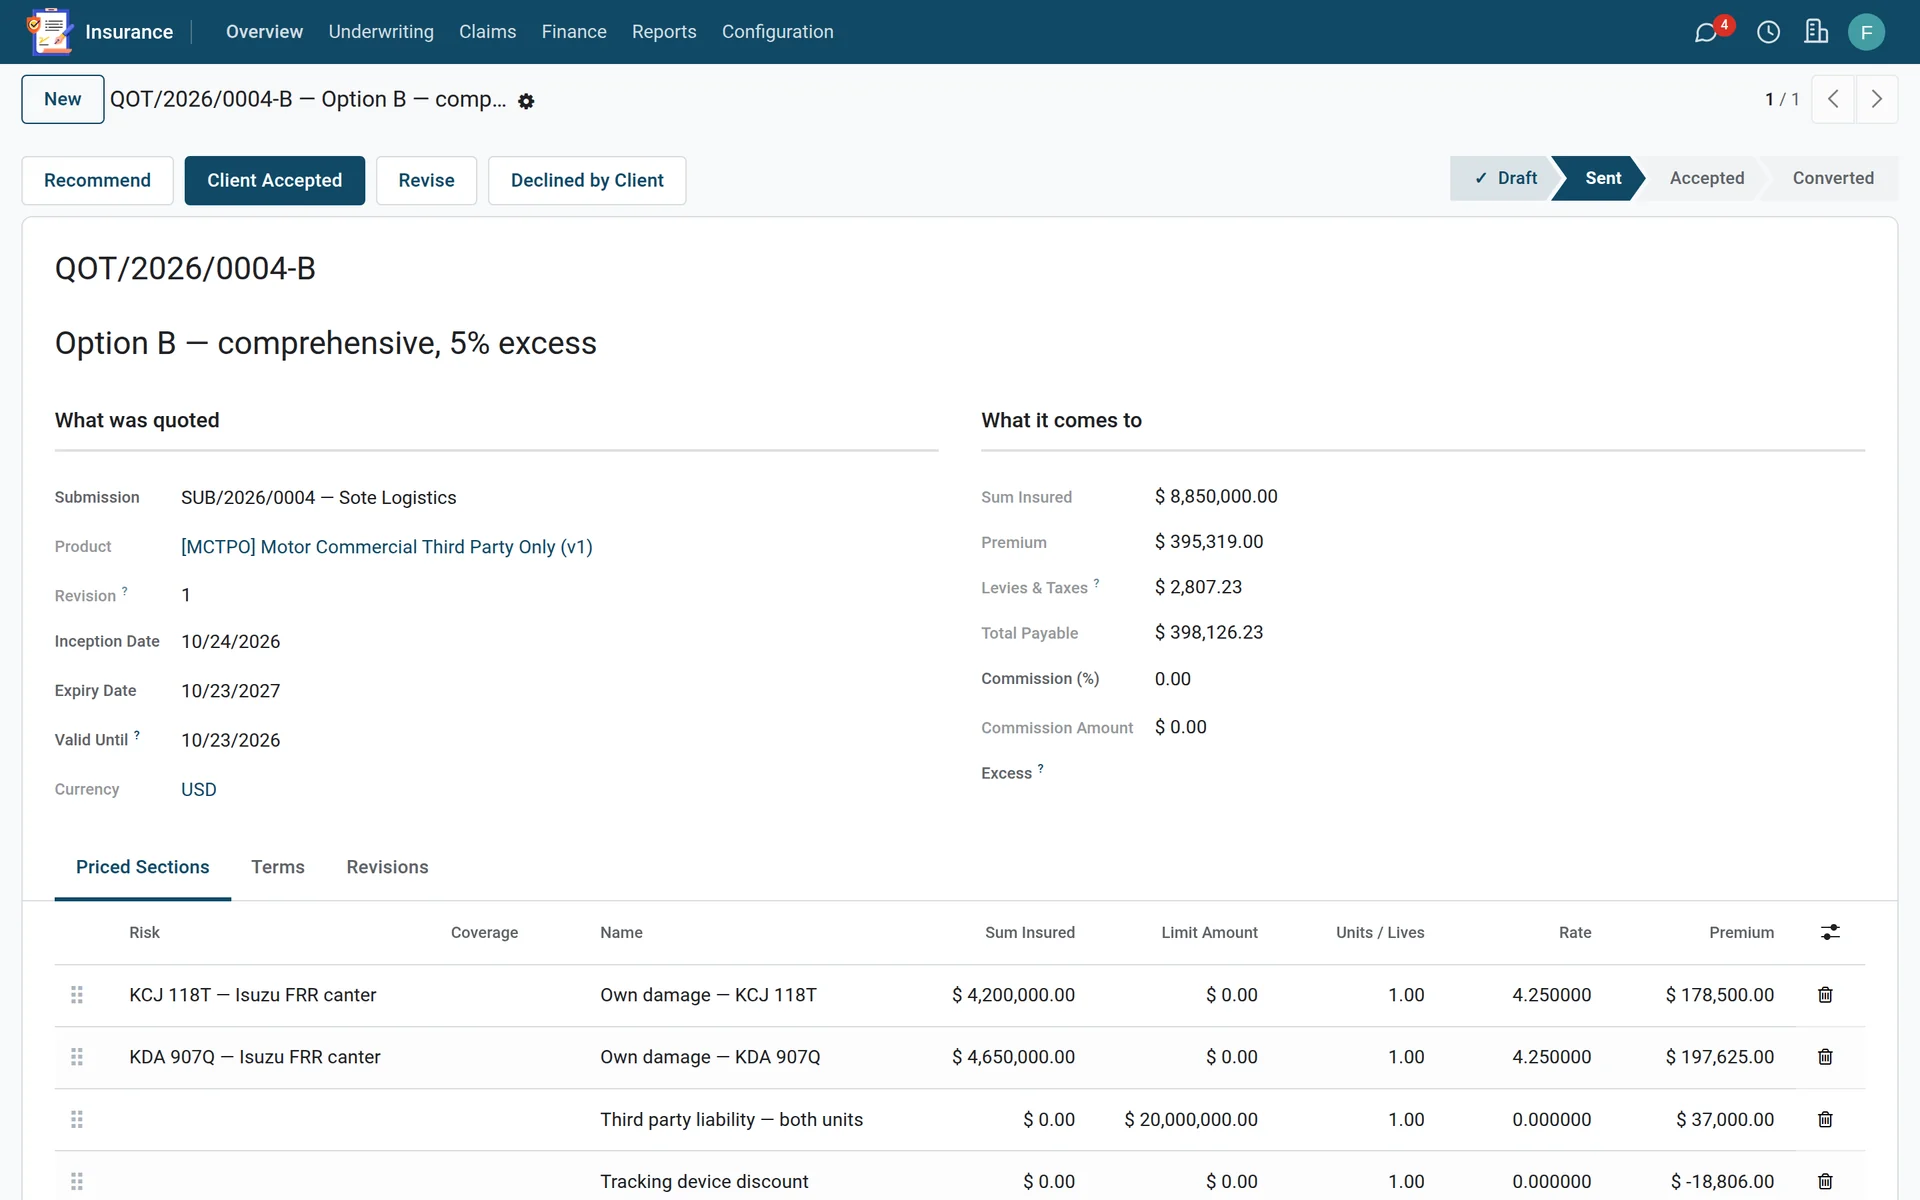Open the Configuration menu

click(777, 32)
